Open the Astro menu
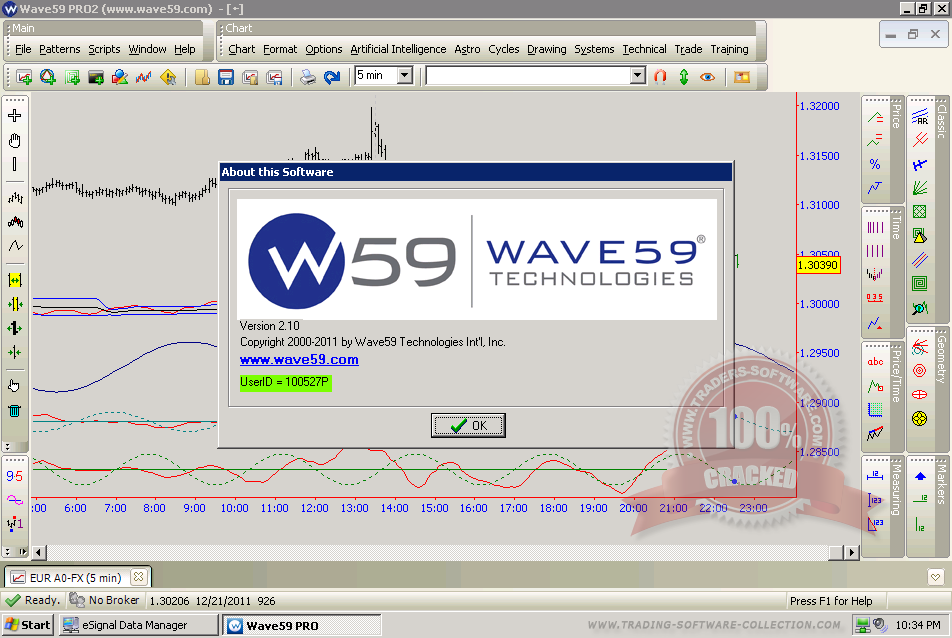 (x=467, y=49)
